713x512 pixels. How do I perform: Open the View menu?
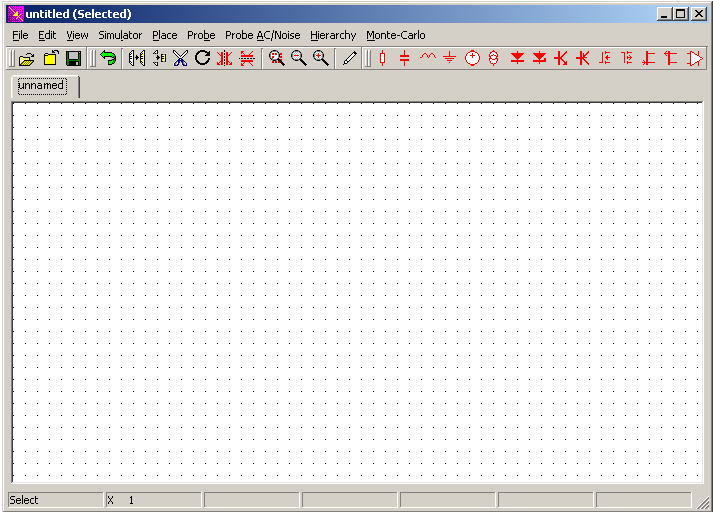click(x=77, y=35)
